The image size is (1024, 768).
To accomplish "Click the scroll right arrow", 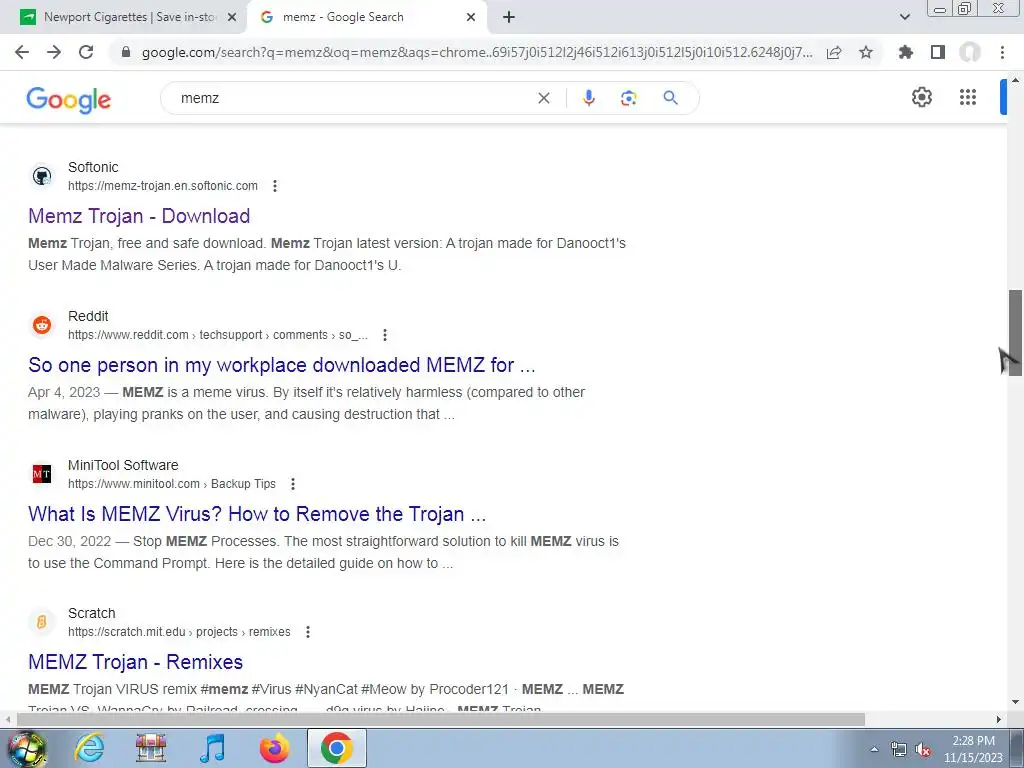I will (x=999, y=720).
